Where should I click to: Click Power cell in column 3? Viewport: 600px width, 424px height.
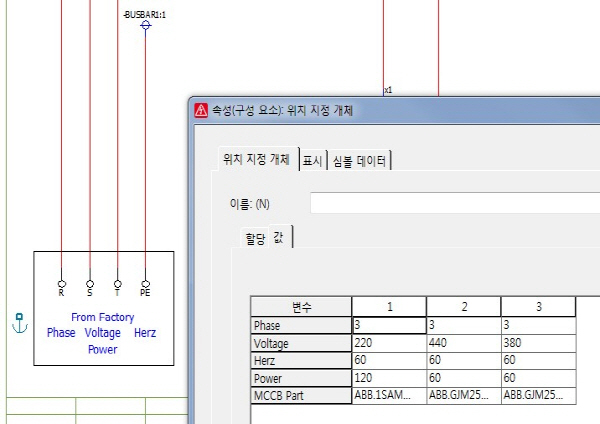coord(538,378)
